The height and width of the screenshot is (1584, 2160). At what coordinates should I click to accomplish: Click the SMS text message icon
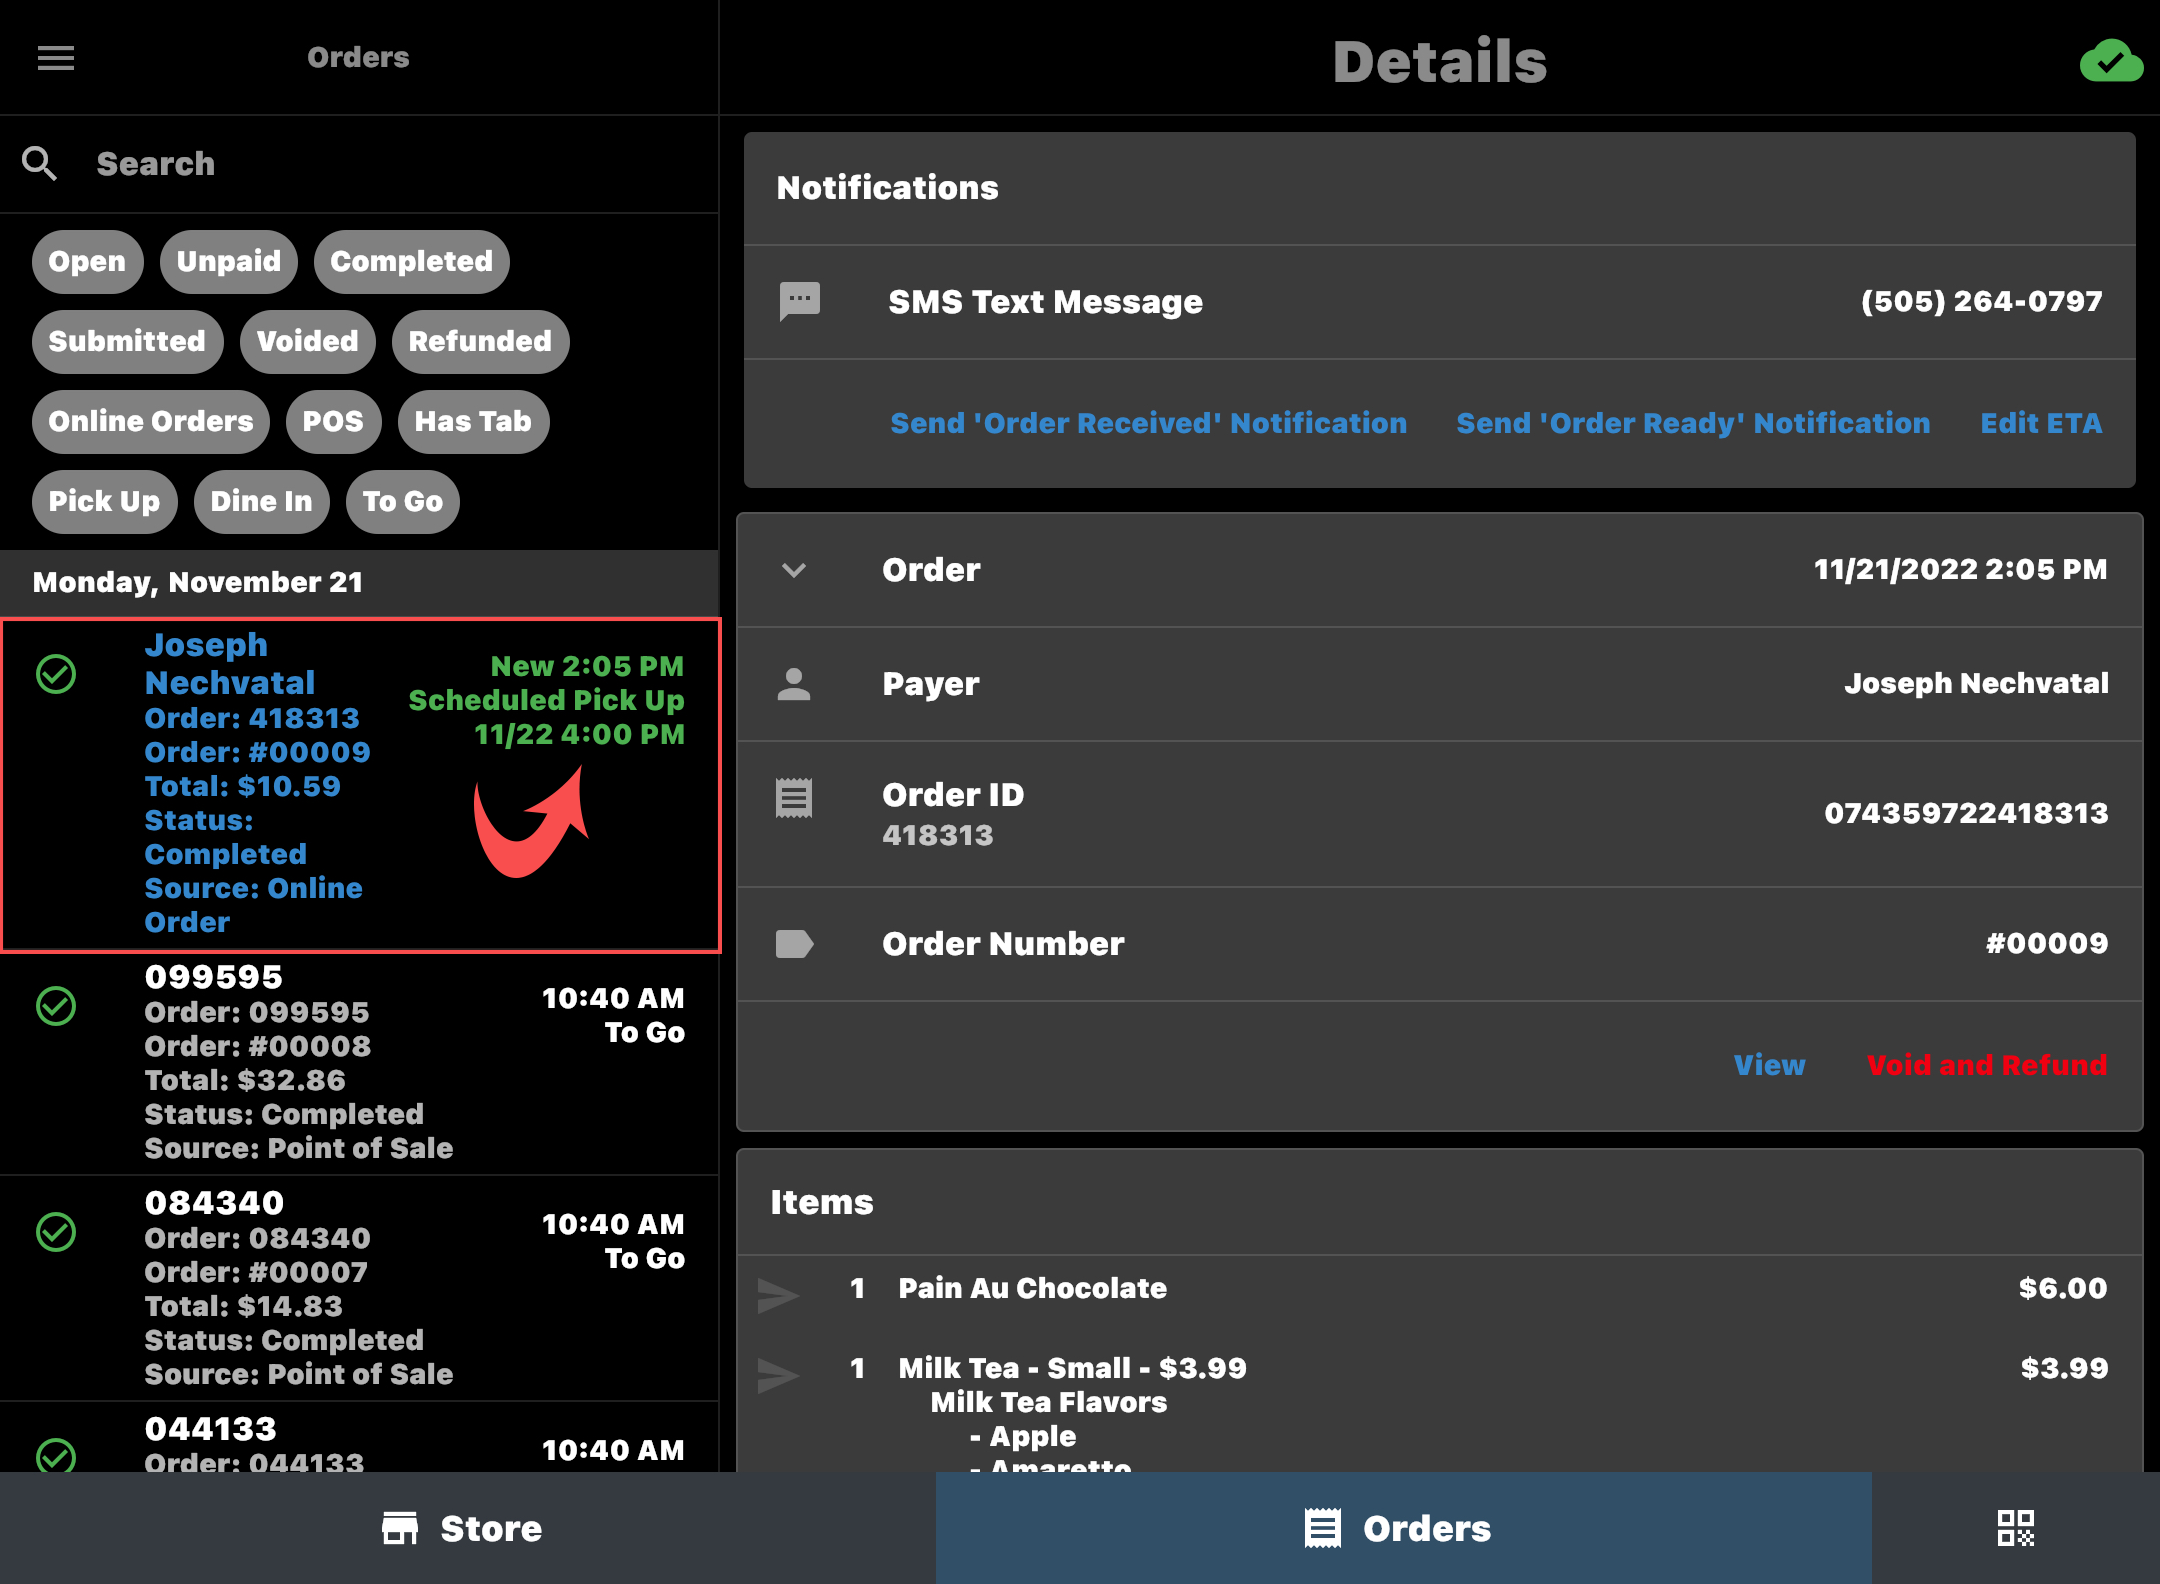click(799, 301)
